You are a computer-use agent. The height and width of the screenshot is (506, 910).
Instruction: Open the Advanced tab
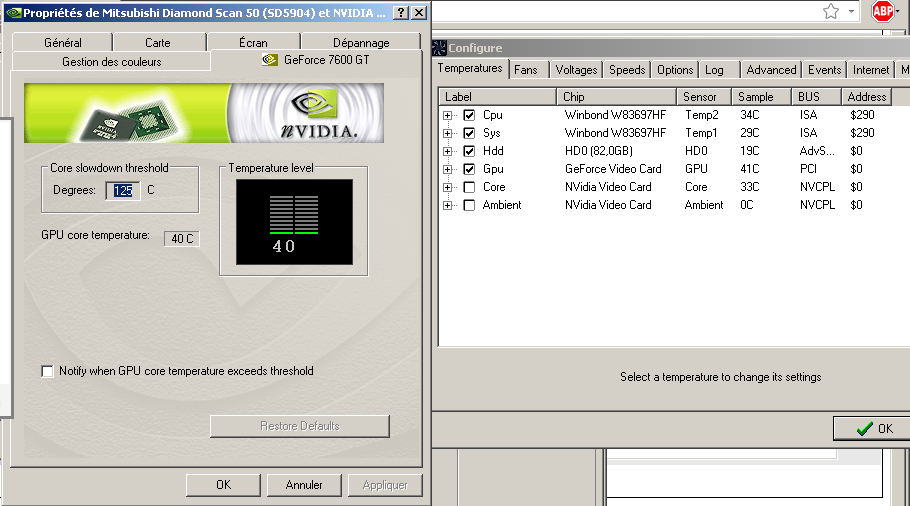click(771, 70)
